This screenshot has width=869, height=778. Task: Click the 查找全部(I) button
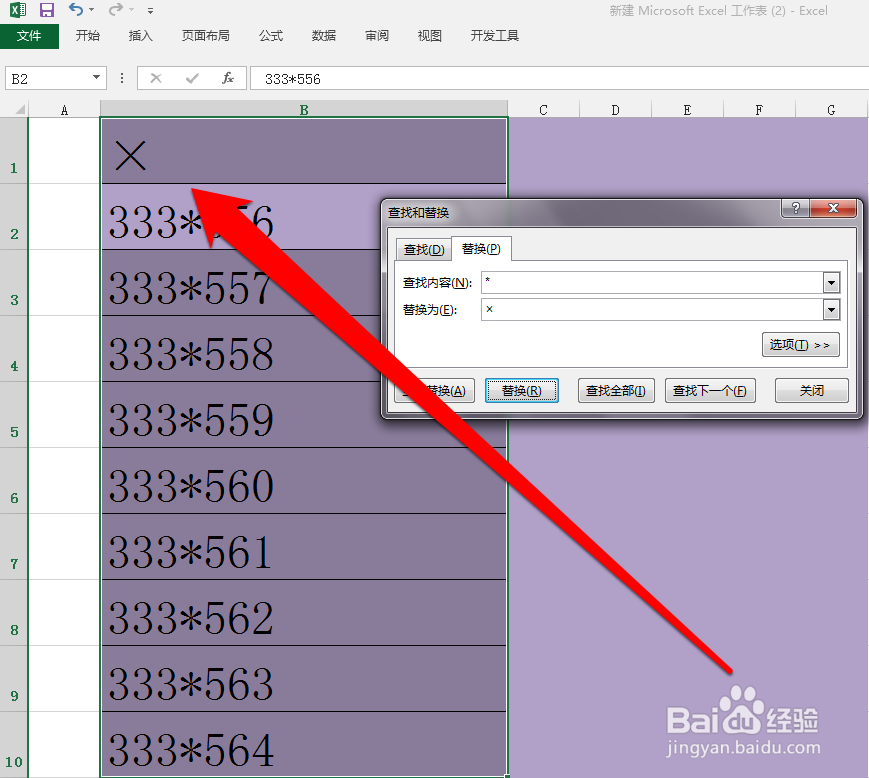coord(616,391)
